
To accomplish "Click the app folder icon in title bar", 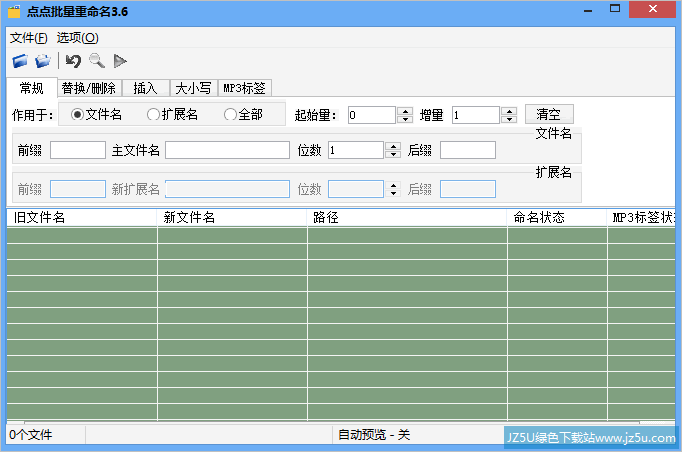I will pyautogui.click(x=14, y=11).
